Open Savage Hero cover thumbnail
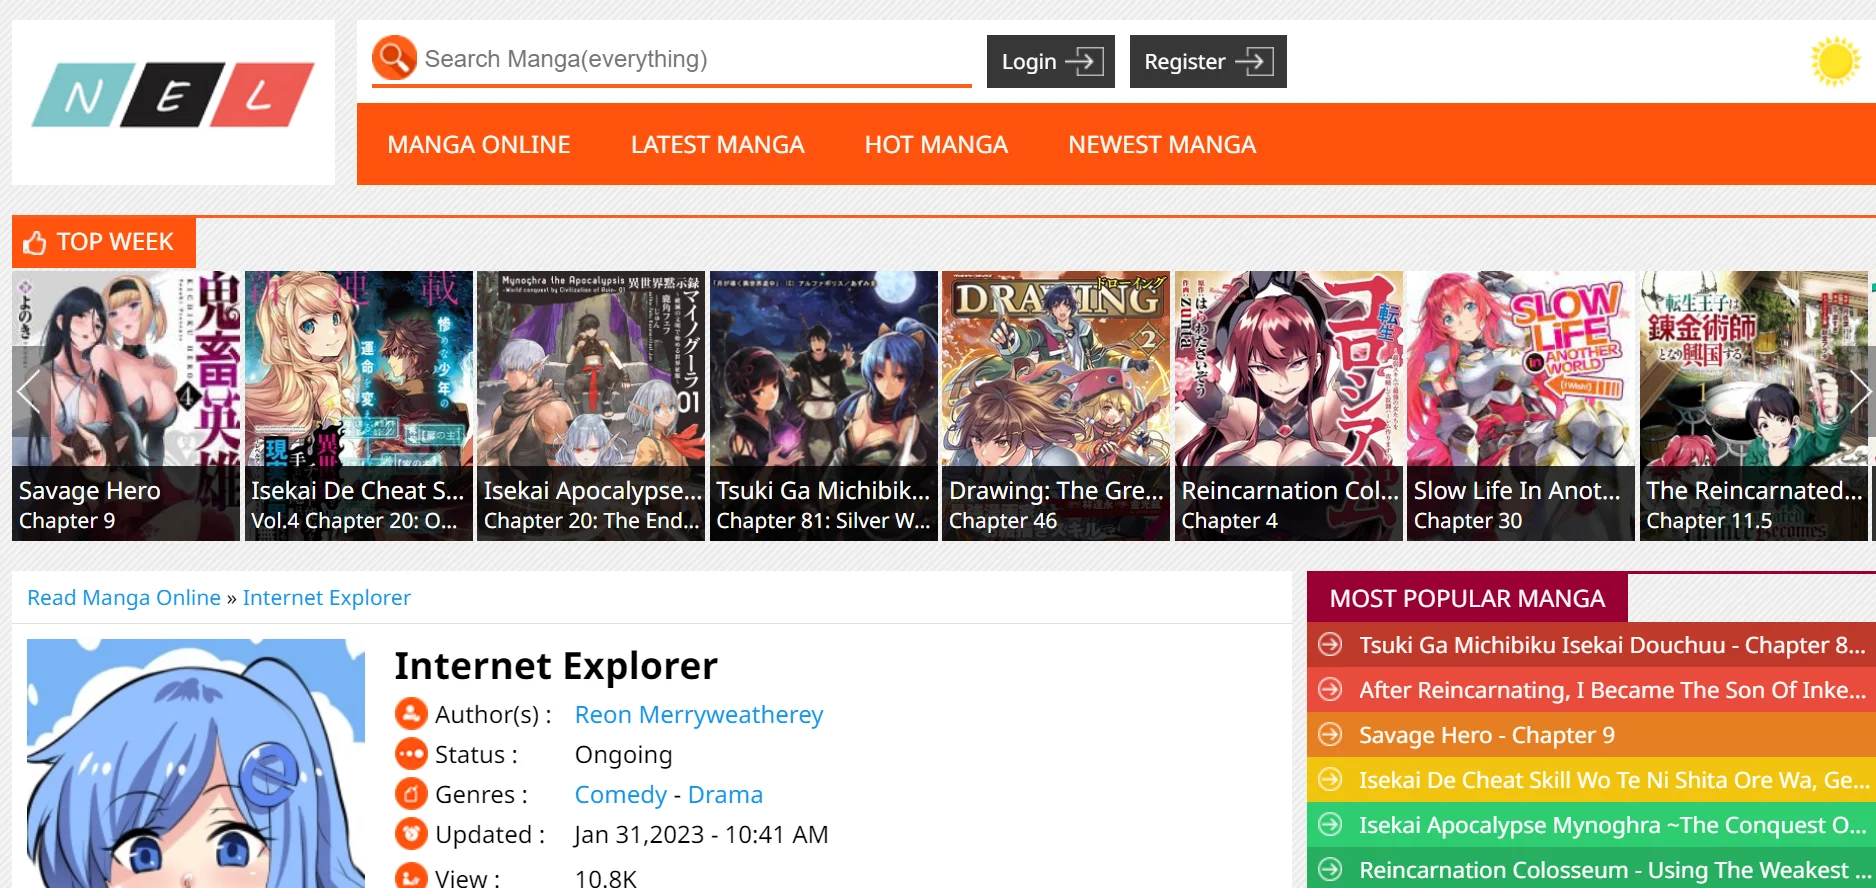 tap(126, 406)
